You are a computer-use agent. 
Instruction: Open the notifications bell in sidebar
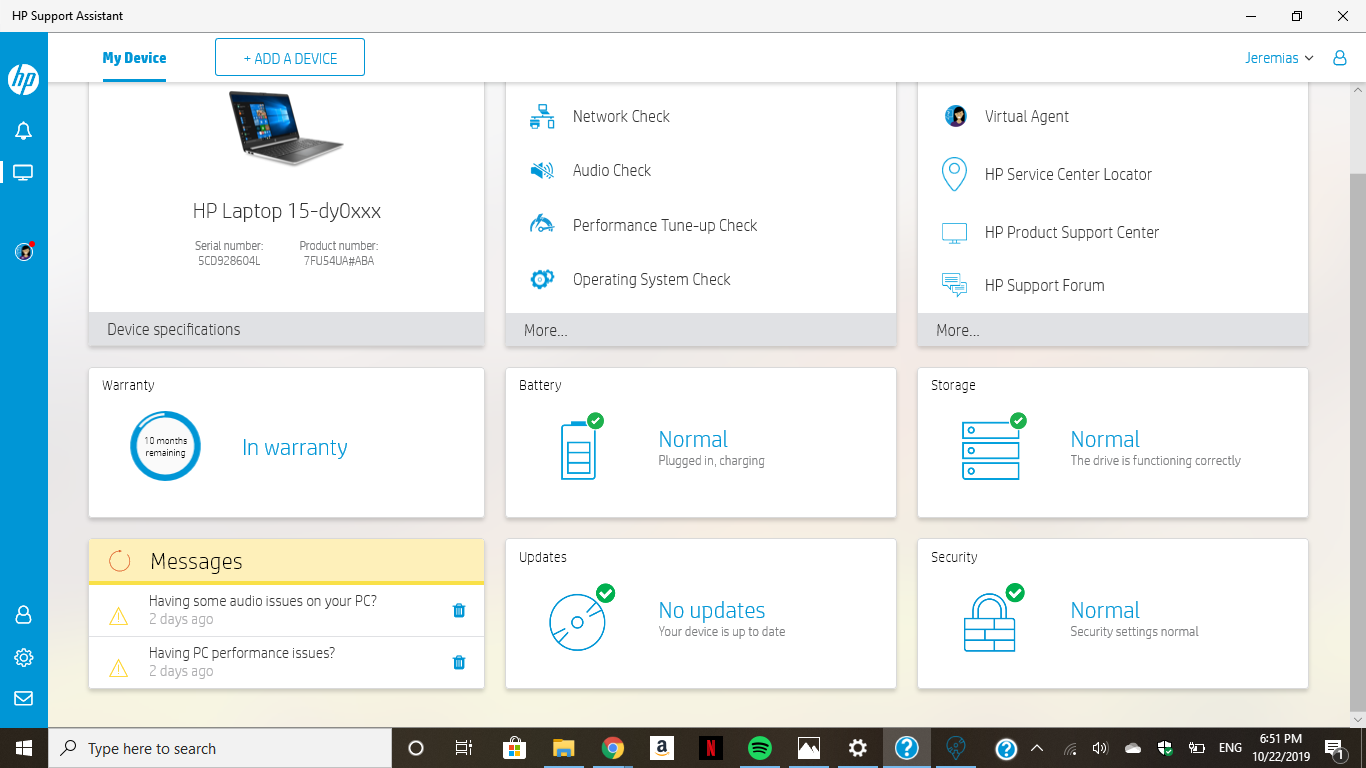tap(23, 130)
